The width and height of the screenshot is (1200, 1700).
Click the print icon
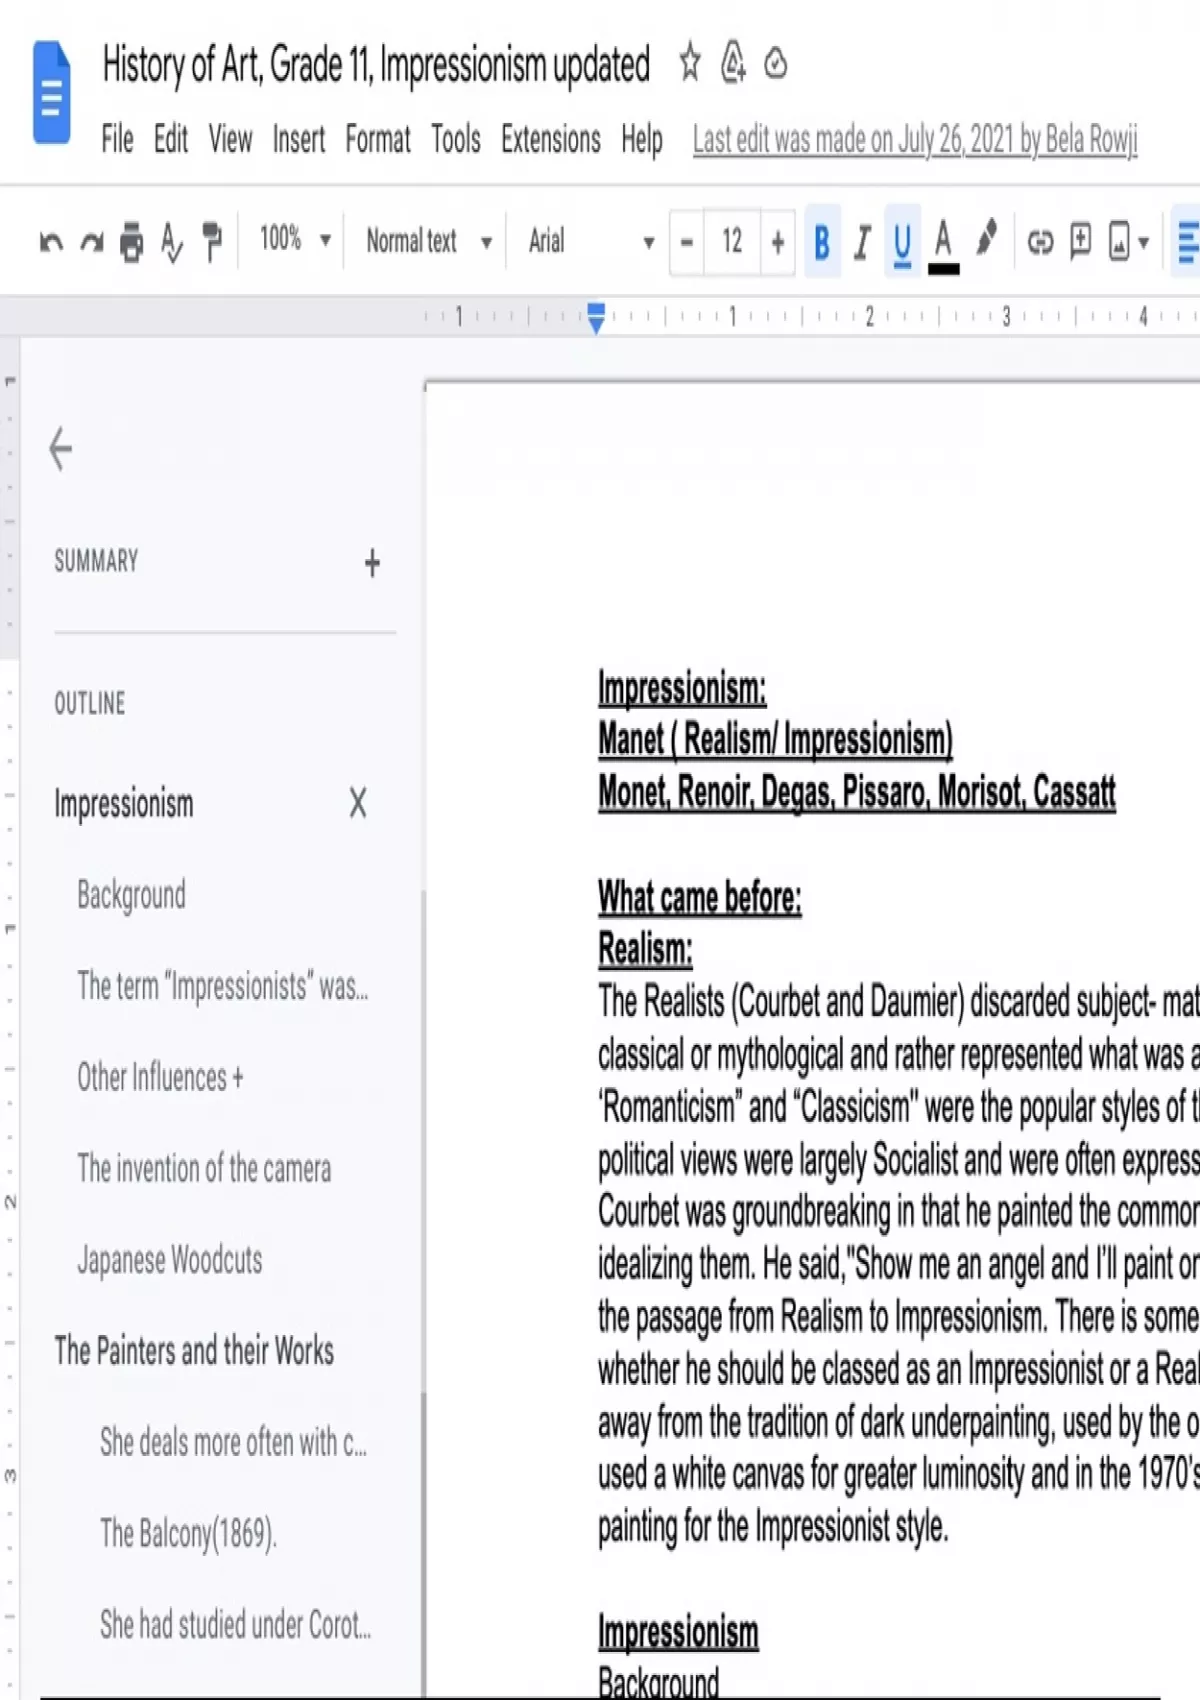click(x=131, y=242)
